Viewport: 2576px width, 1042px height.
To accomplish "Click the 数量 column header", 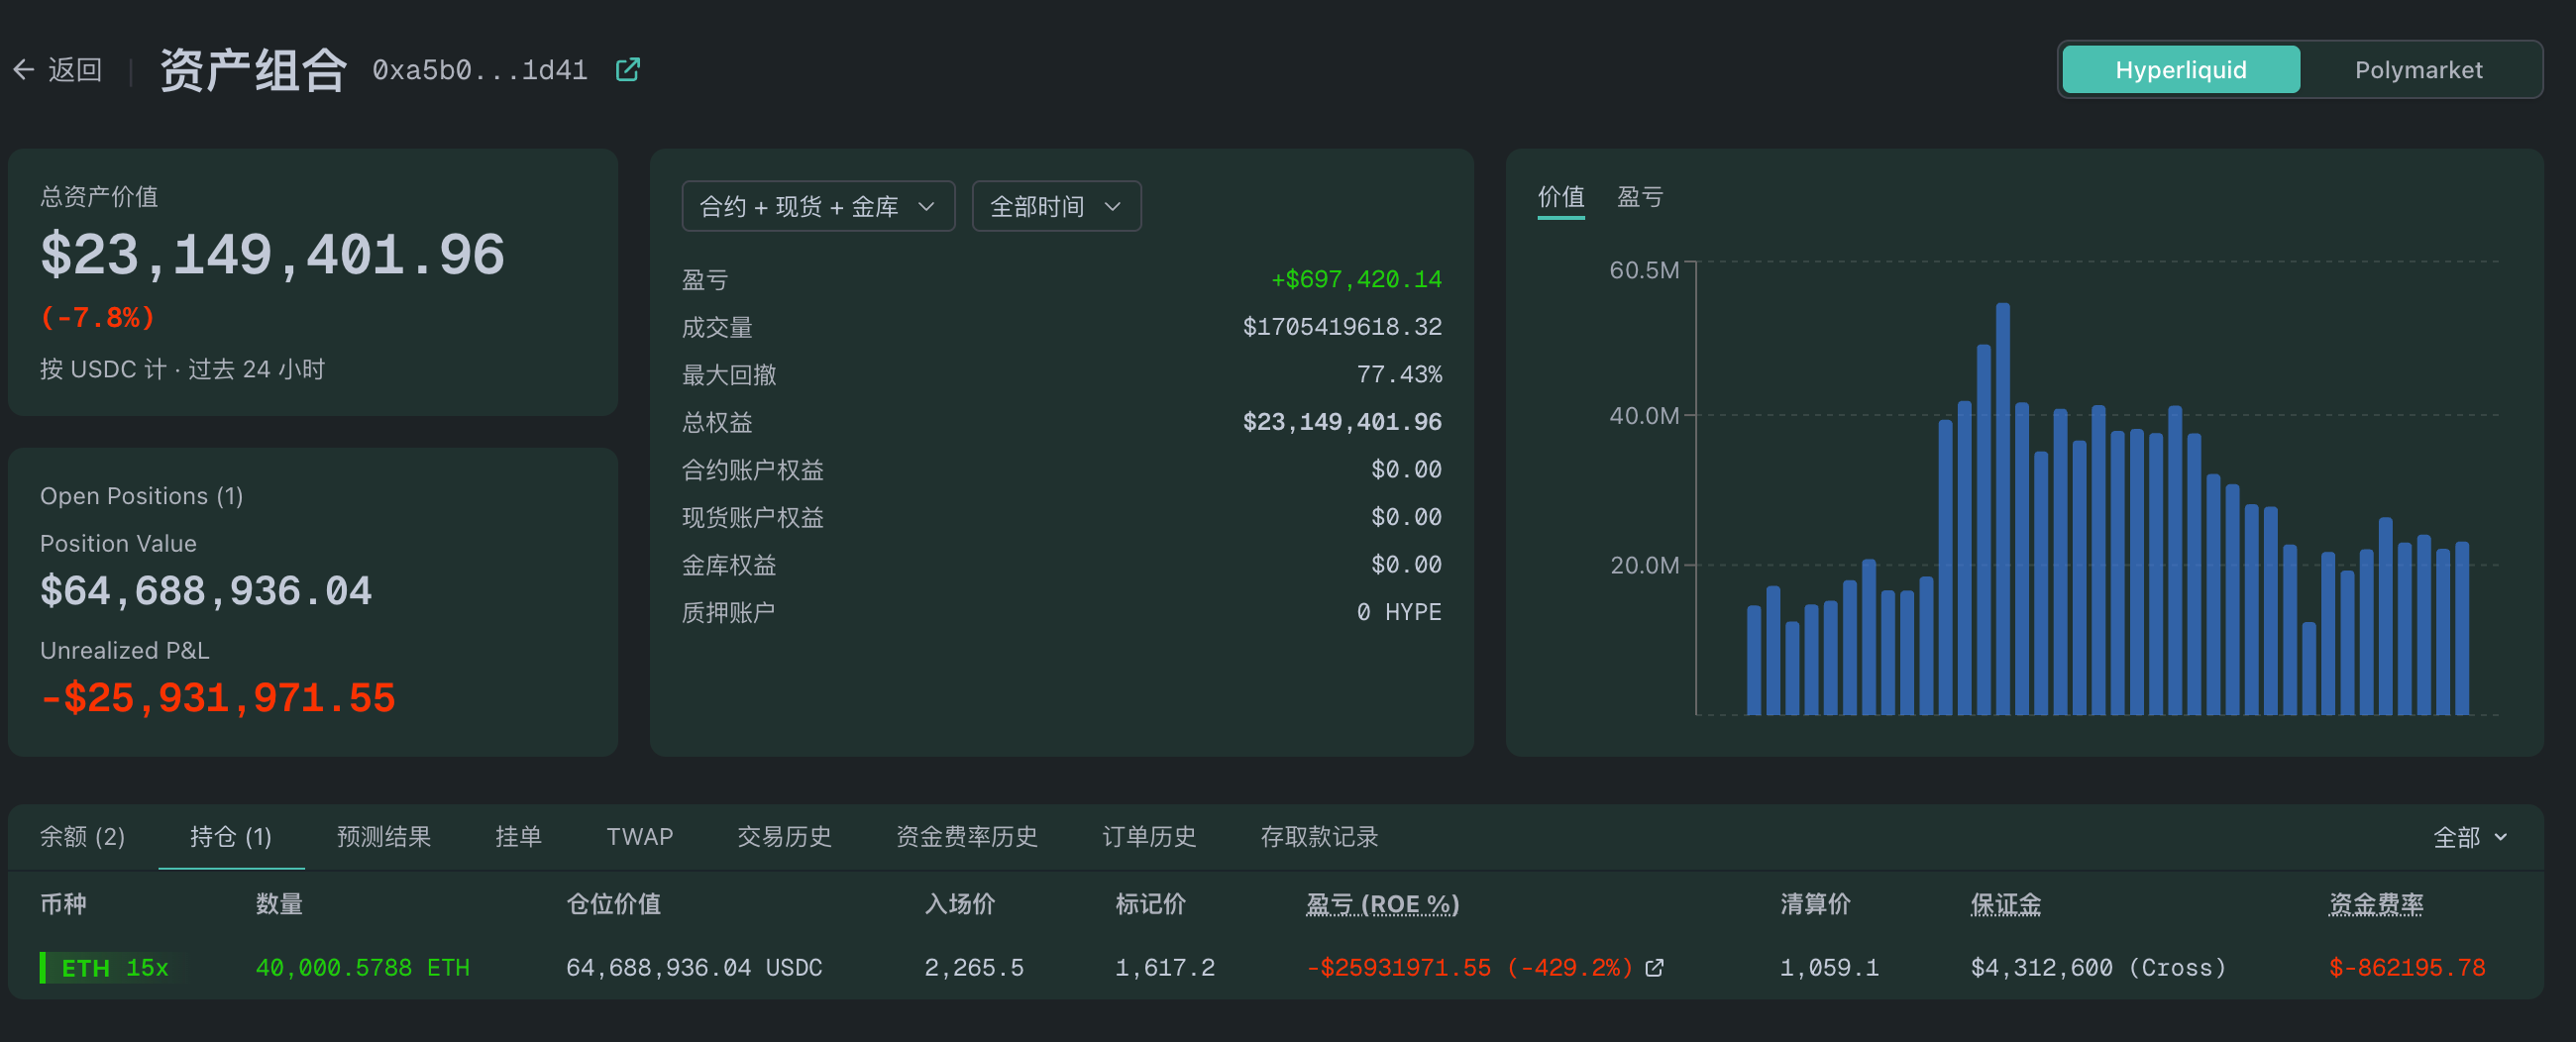I will point(279,904).
